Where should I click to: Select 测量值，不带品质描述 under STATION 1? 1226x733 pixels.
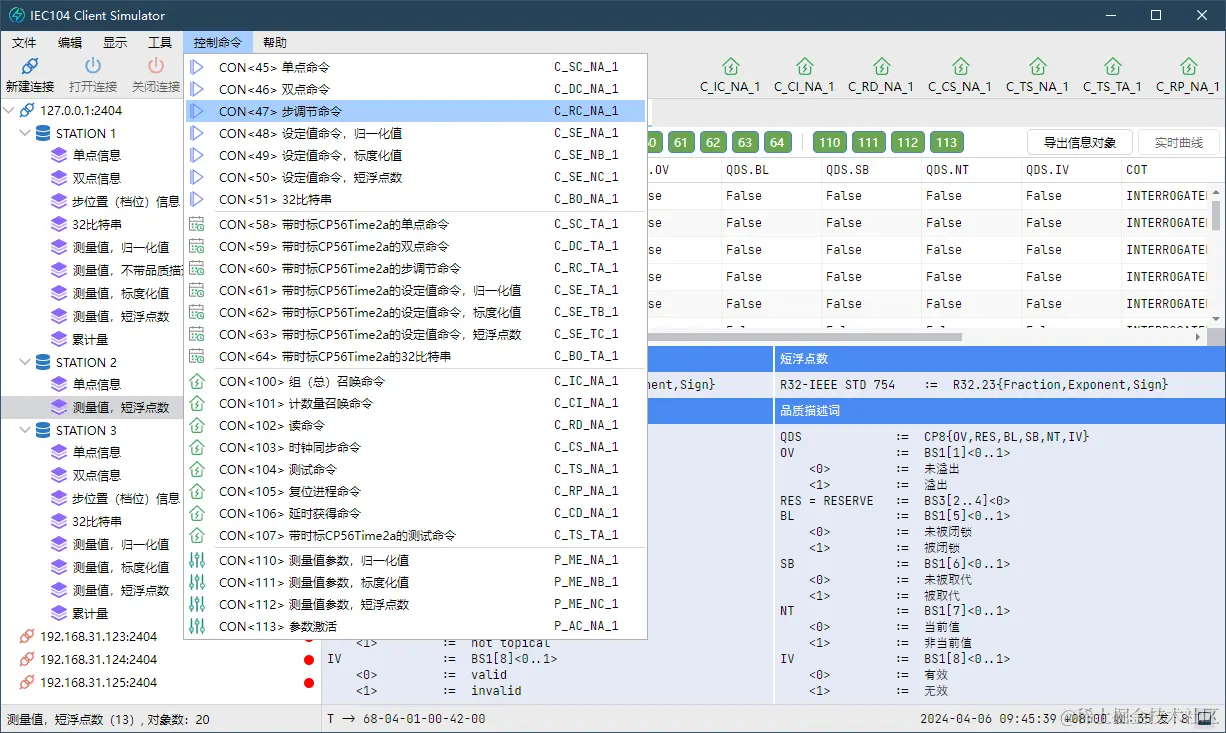[126, 270]
